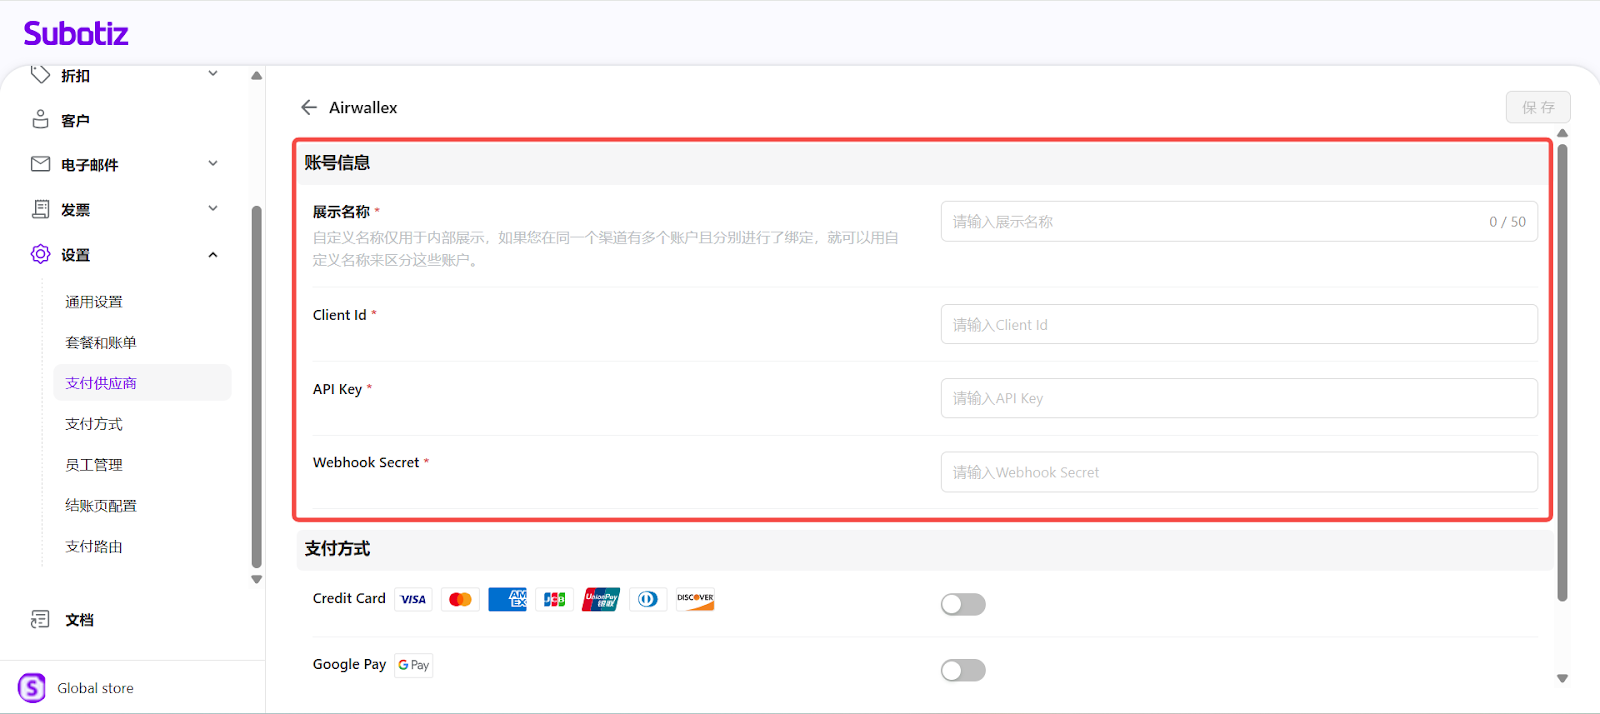Collapse the 设置 settings section chevron
Screen dimensions: 1600x714
(213, 255)
